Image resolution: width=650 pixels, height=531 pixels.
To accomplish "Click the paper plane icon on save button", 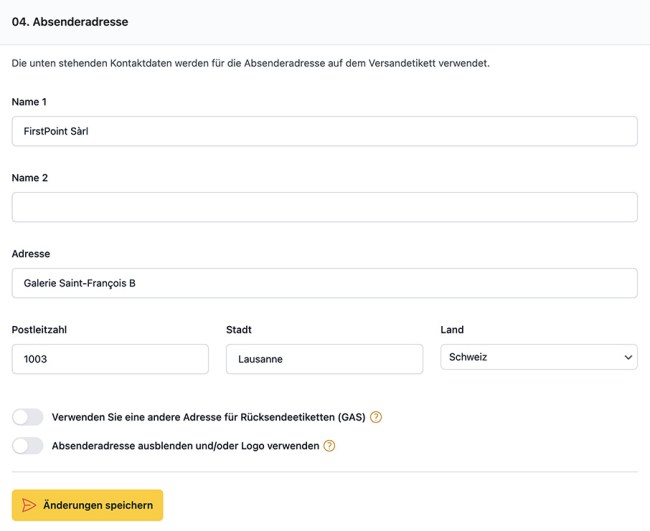I will click(29, 505).
